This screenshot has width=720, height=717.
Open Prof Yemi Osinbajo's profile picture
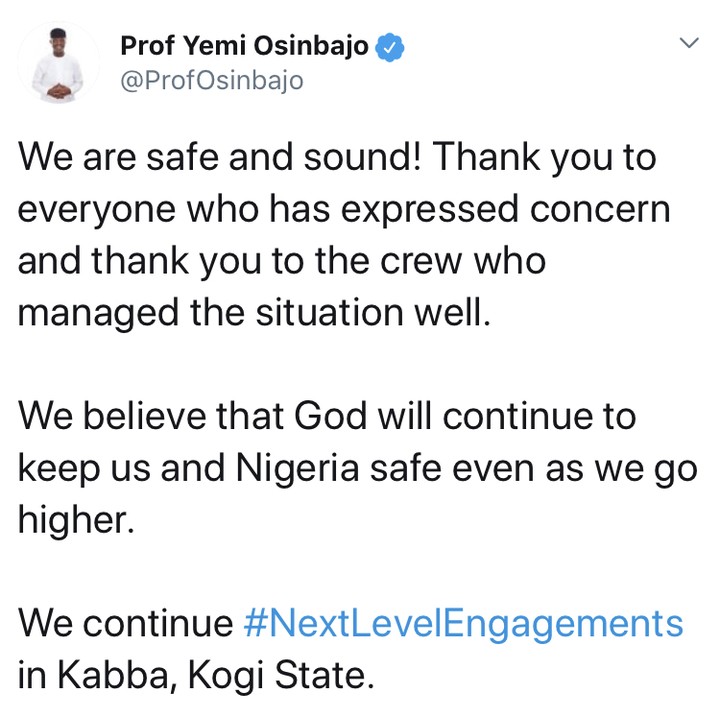tap(58, 62)
